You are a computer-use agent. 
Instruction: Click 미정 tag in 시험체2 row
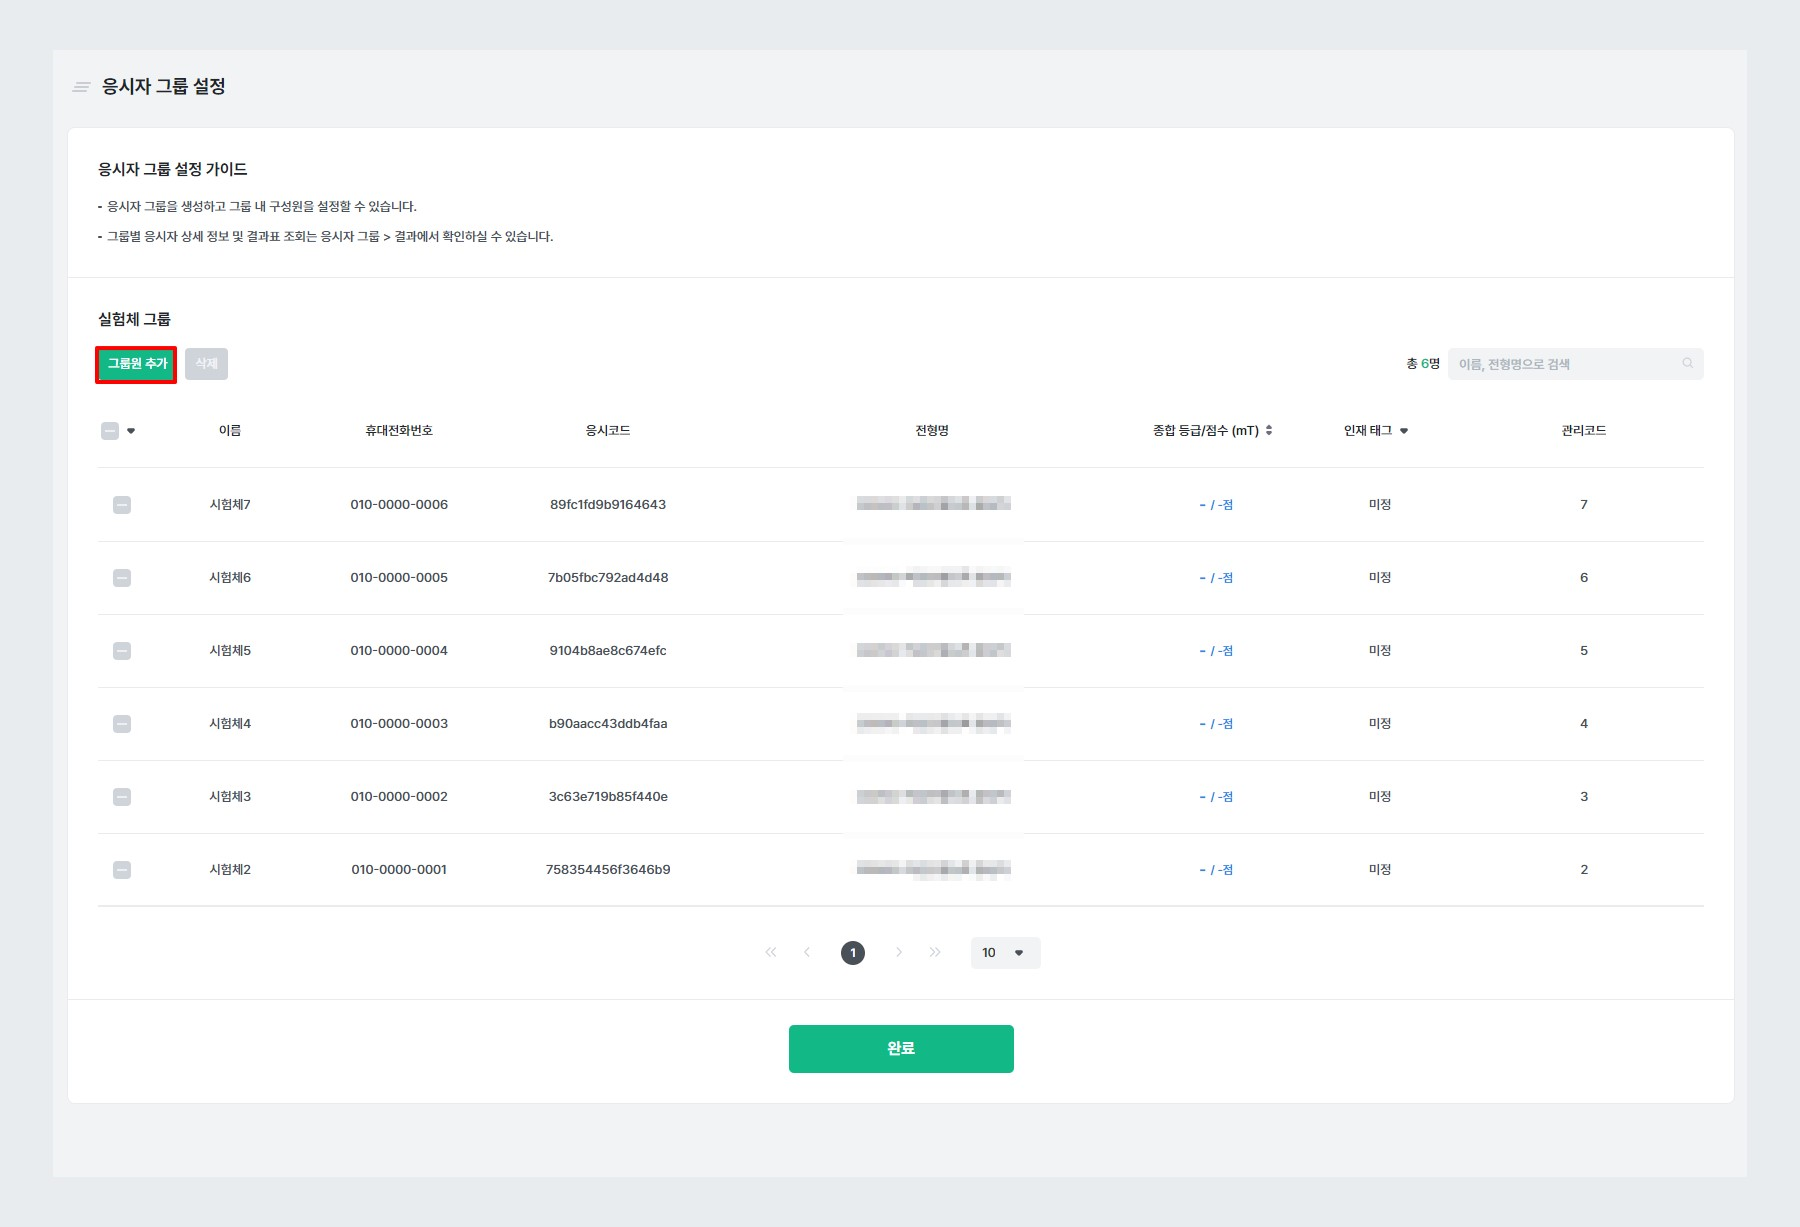(x=1380, y=870)
